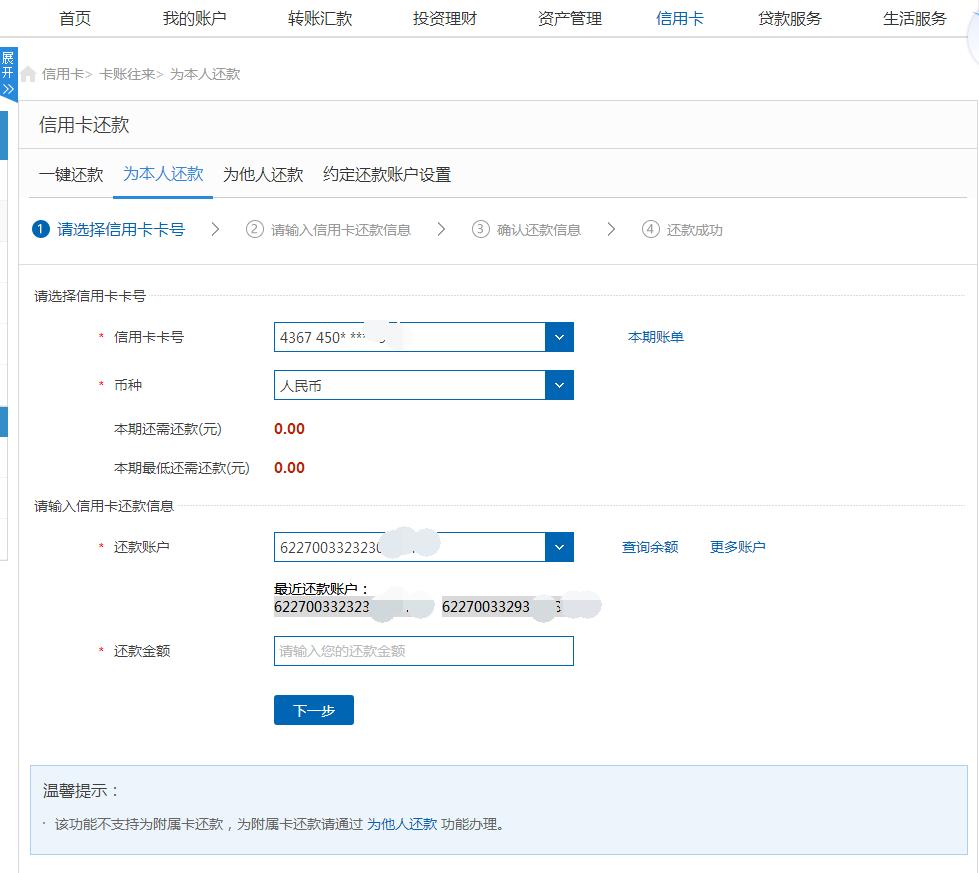
Task: Select 生活服务 in the navigation bar
Action: 914,17
